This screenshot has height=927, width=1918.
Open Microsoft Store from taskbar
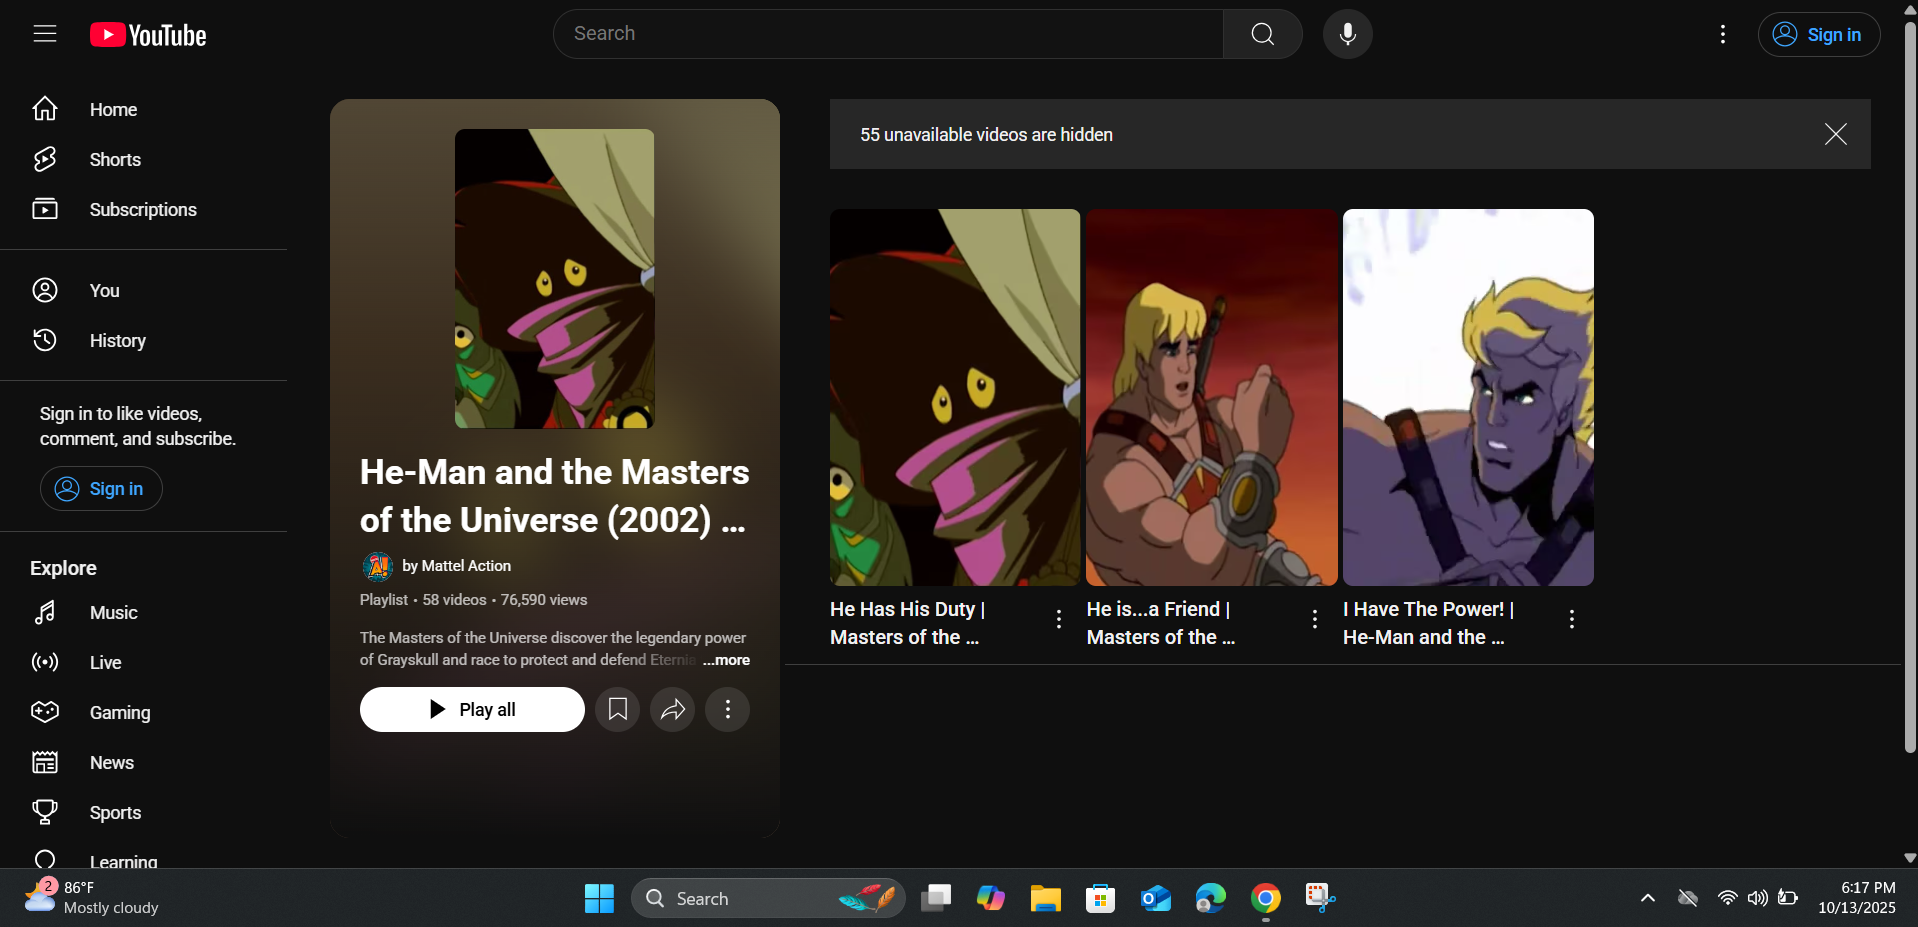[1101, 898]
